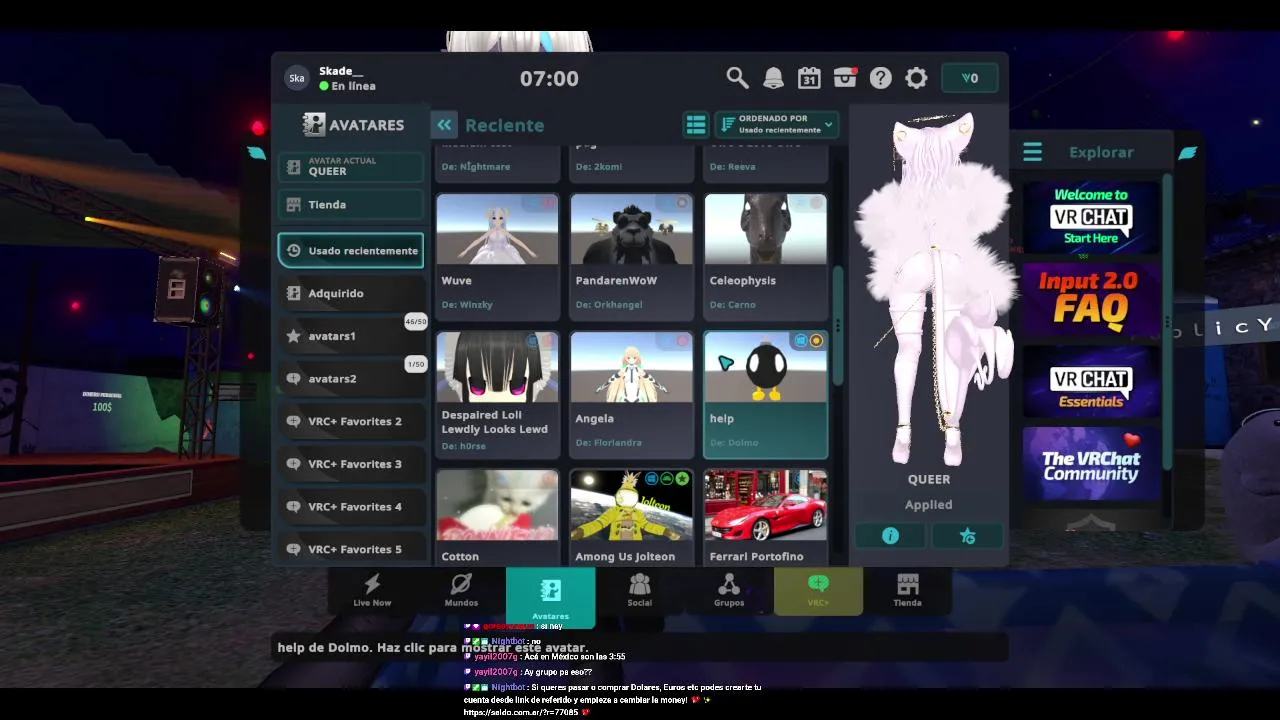Select the help avatar by Dolmo
This screenshot has width=1280, height=720.
[765, 394]
